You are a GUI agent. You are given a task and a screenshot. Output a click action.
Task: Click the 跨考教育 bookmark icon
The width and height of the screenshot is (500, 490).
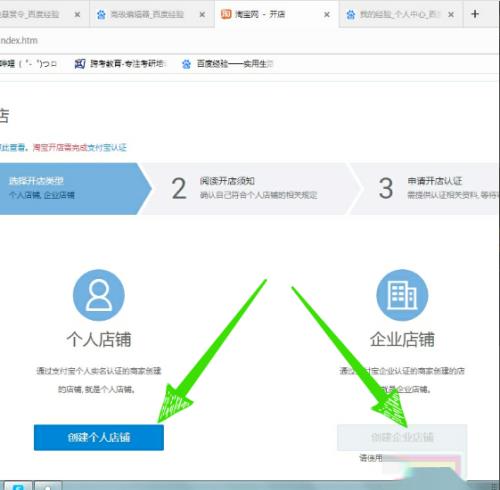tap(80, 63)
